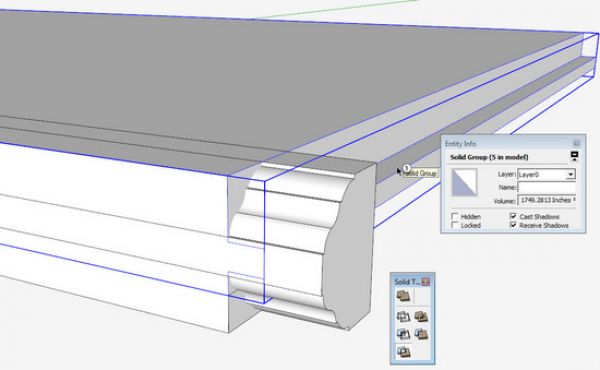Click the Entity Info show details icon
The width and height of the screenshot is (600, 370).
coord(574,156)
